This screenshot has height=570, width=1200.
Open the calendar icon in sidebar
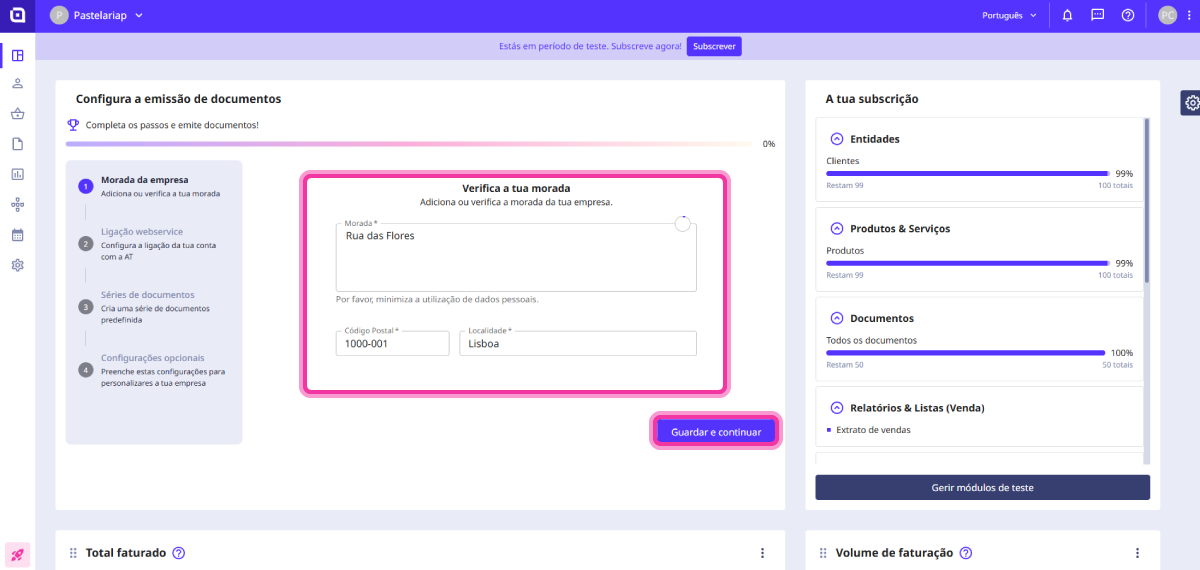(x=17, y=235)
